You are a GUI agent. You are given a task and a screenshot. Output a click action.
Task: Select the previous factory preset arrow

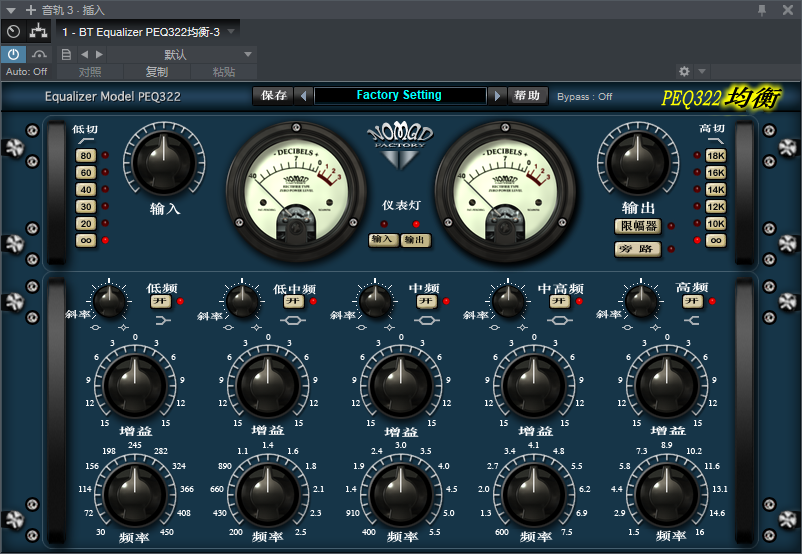click(x=303, y=96)
